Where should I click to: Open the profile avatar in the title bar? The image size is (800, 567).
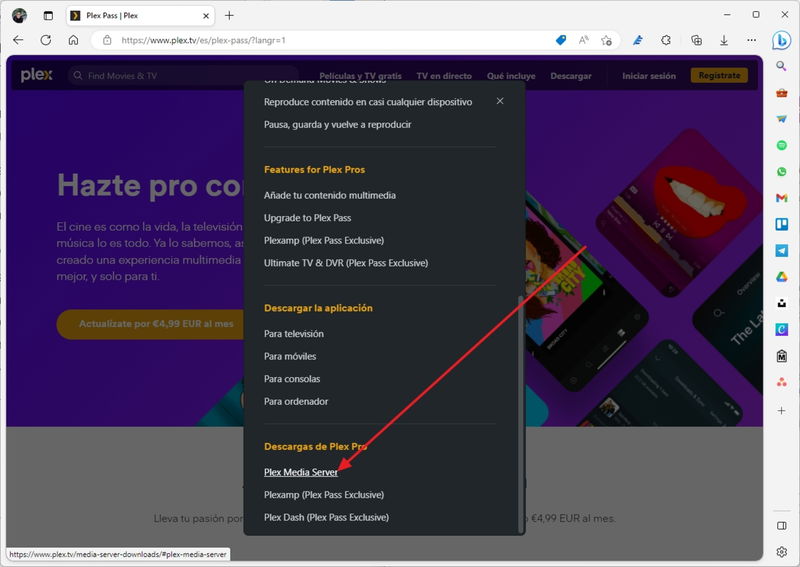[x=19, y=15]
